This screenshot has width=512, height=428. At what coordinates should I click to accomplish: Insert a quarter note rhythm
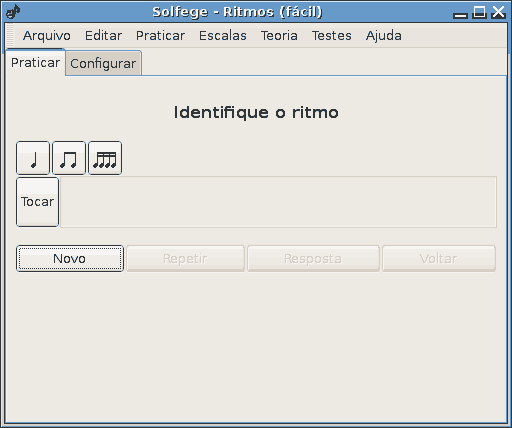[33, 158]
